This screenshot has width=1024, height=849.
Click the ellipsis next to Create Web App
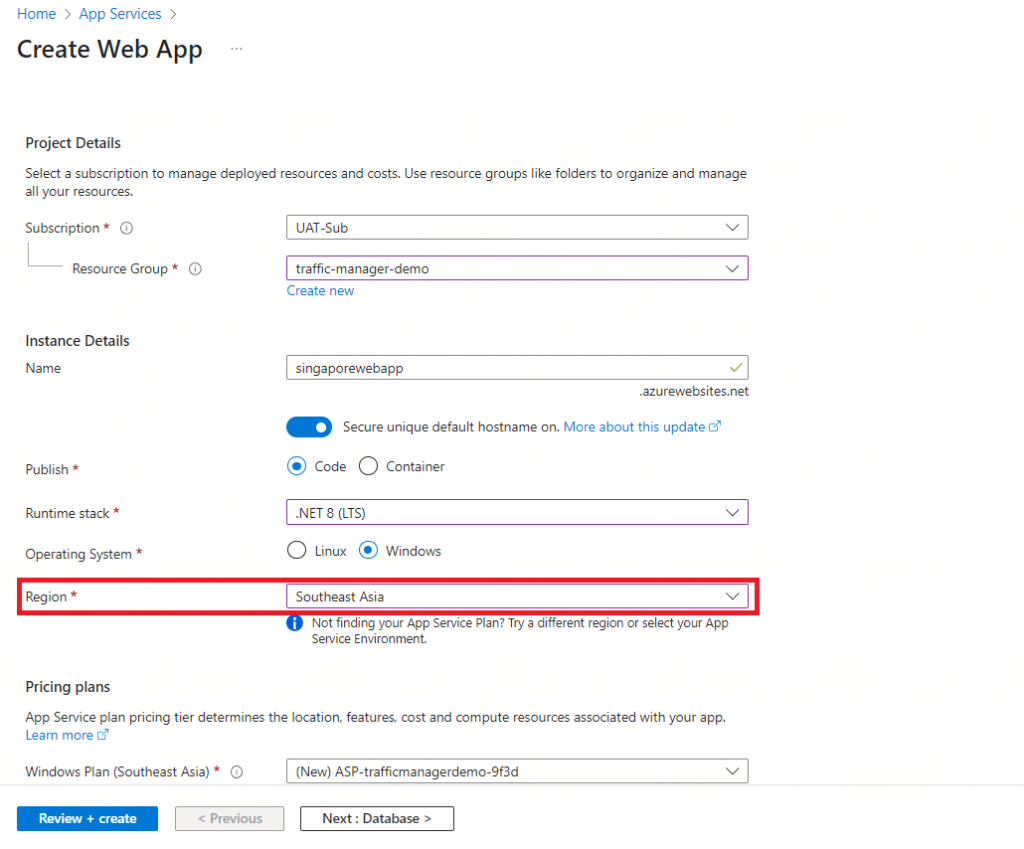click(x=237, y=48)
